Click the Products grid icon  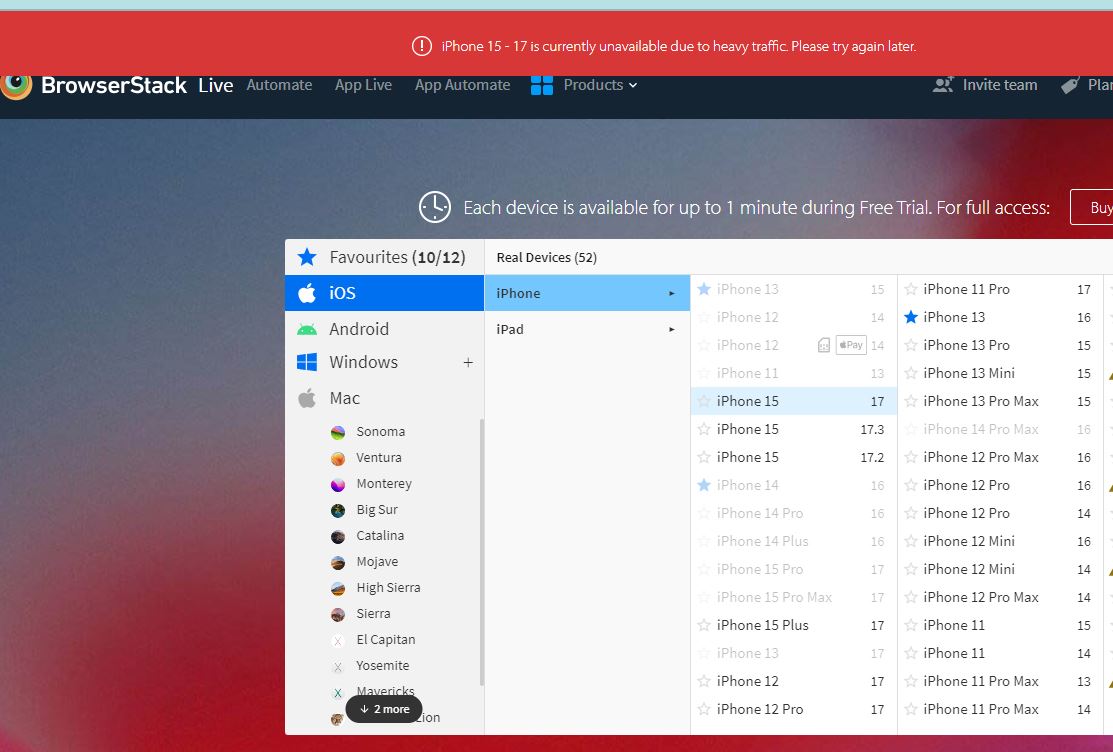point(542,85)
